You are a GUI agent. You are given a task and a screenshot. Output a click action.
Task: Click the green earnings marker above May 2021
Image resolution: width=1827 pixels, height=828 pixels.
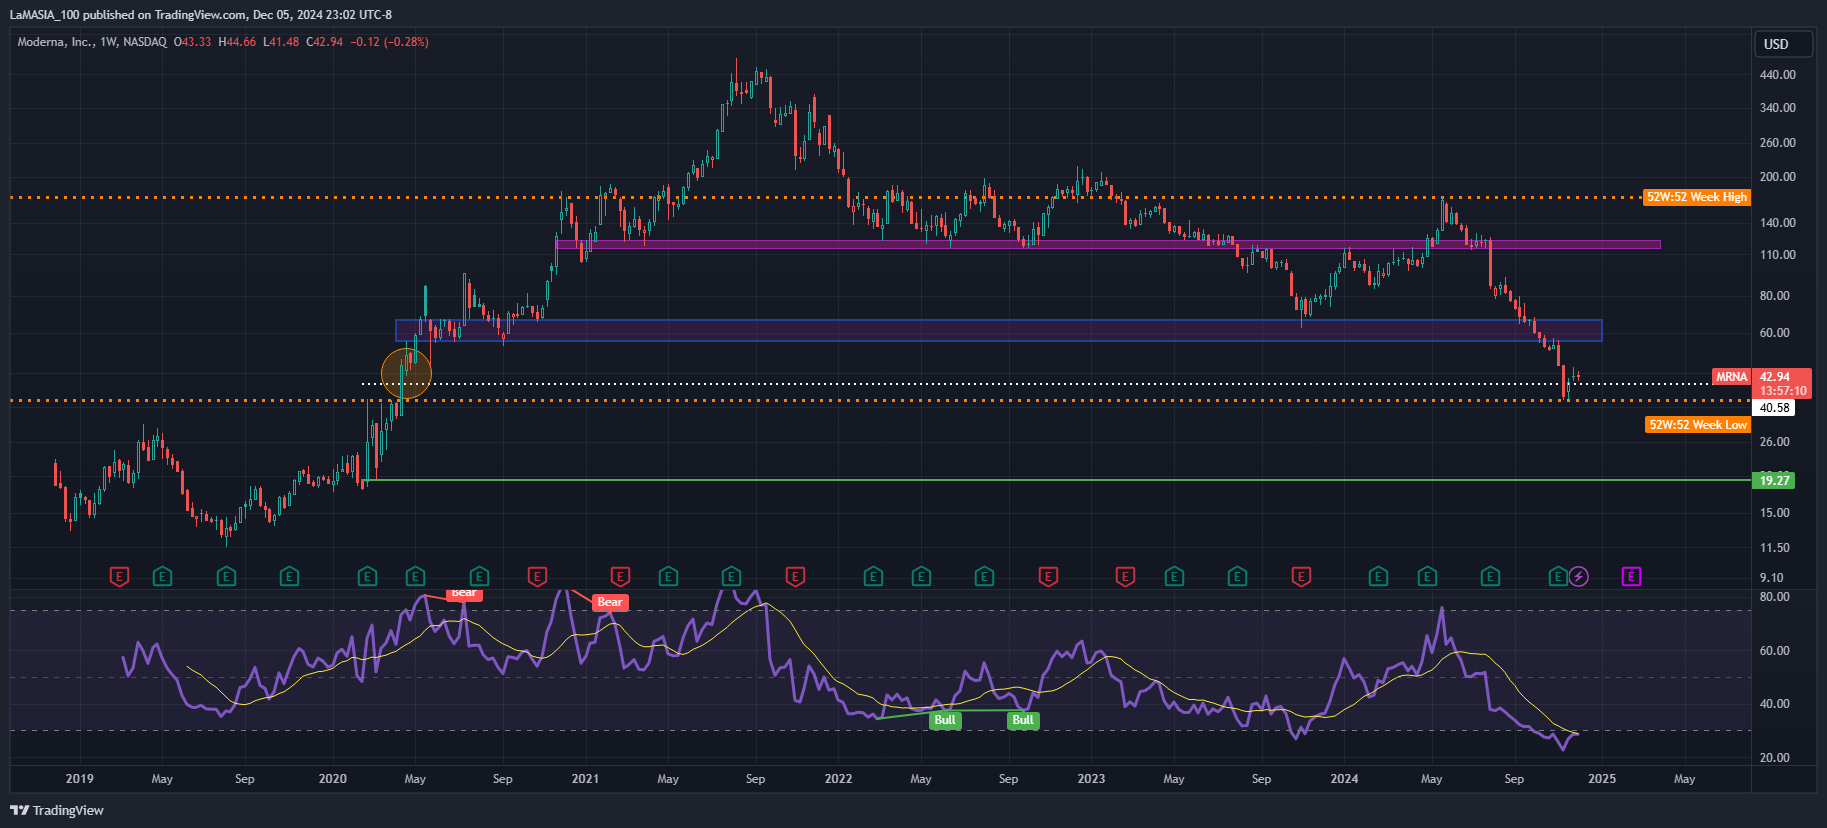(x=668, y=576)
